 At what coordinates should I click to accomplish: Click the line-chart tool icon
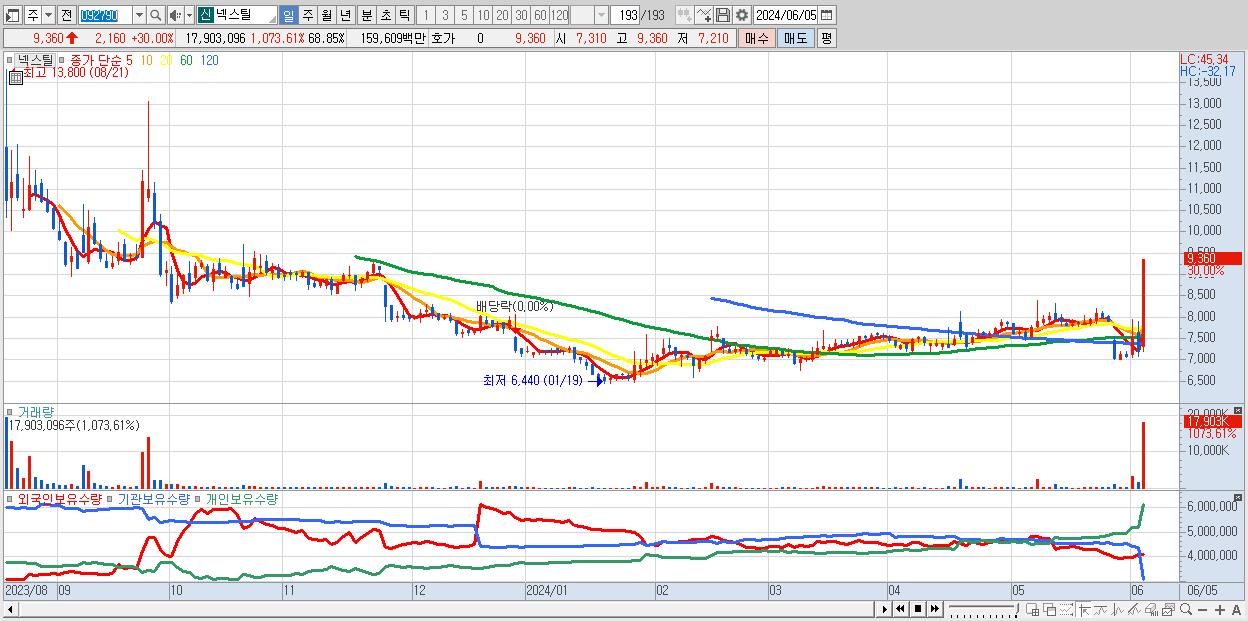click(1101, 609)
